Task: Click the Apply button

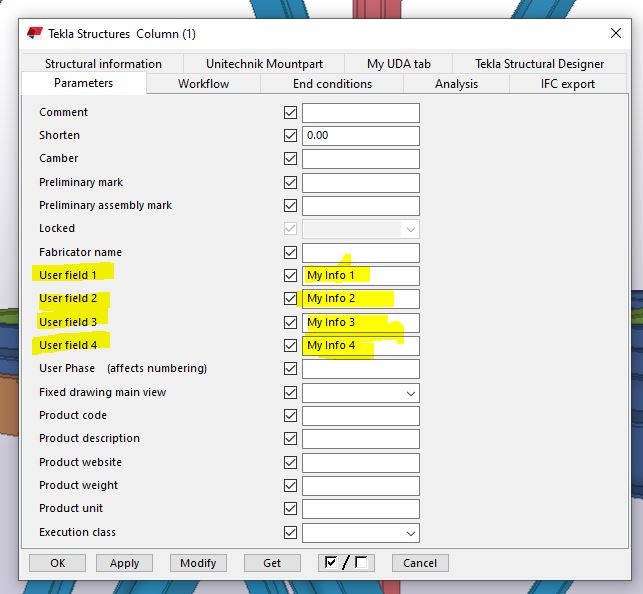Action: [124, 563]
